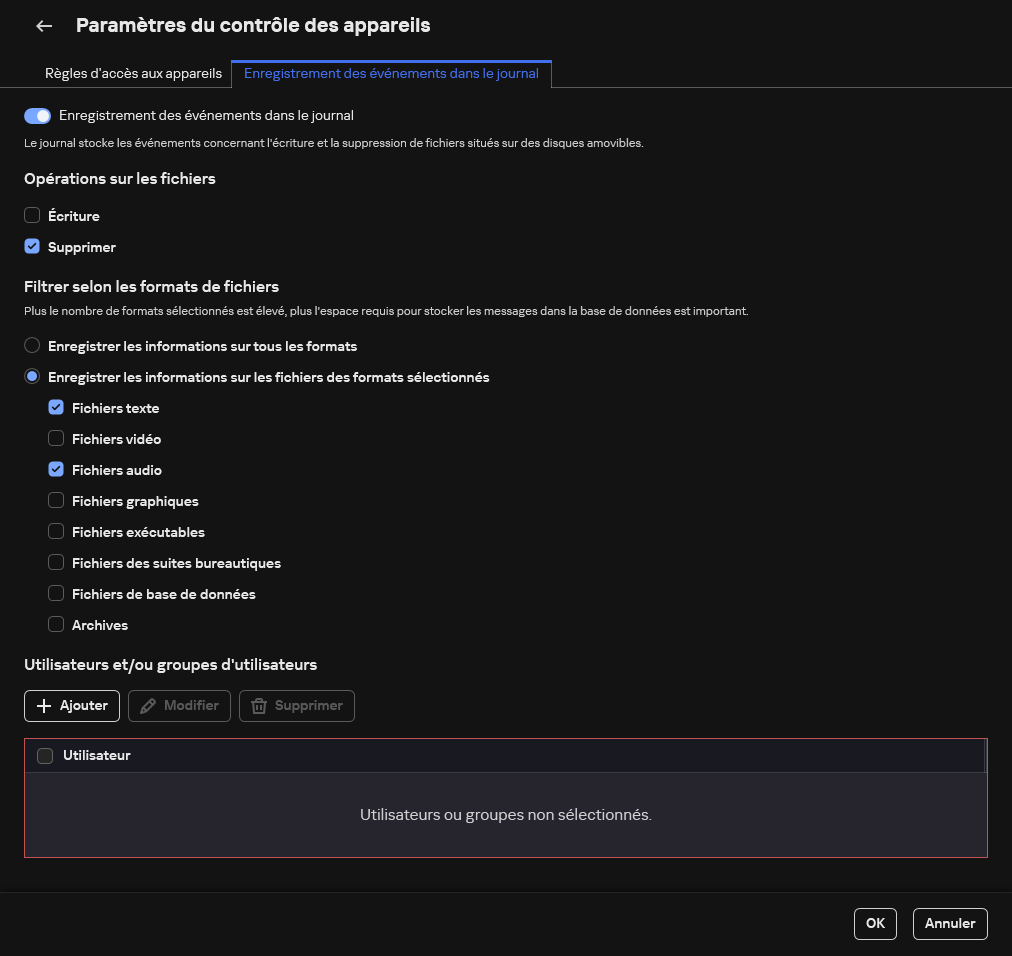
Task: Open the Enregistrement des événements dans le journal tab
Action: [391, 73]
